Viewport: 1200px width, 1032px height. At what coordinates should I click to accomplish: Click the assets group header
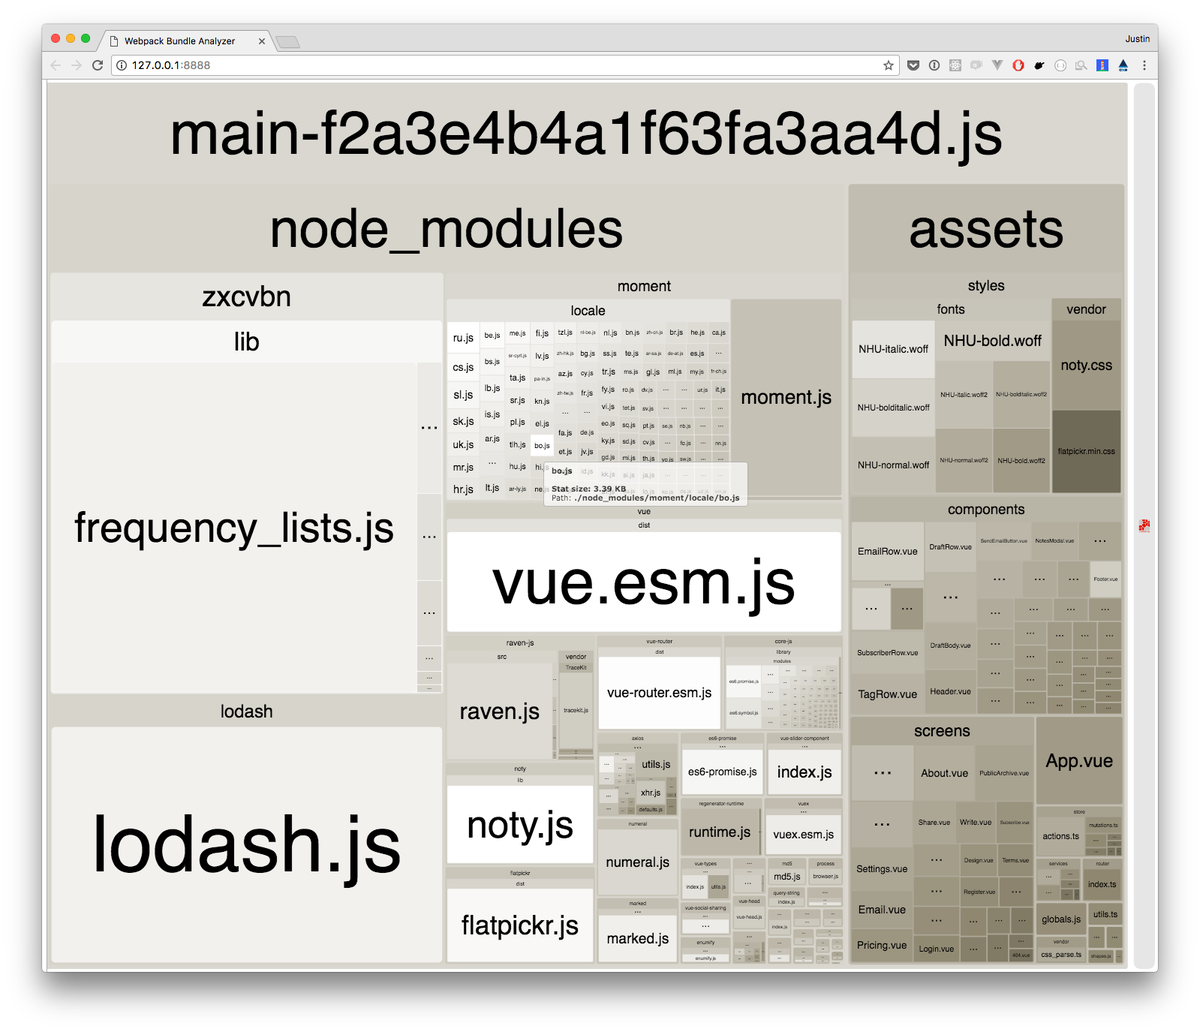click(986, 228)
